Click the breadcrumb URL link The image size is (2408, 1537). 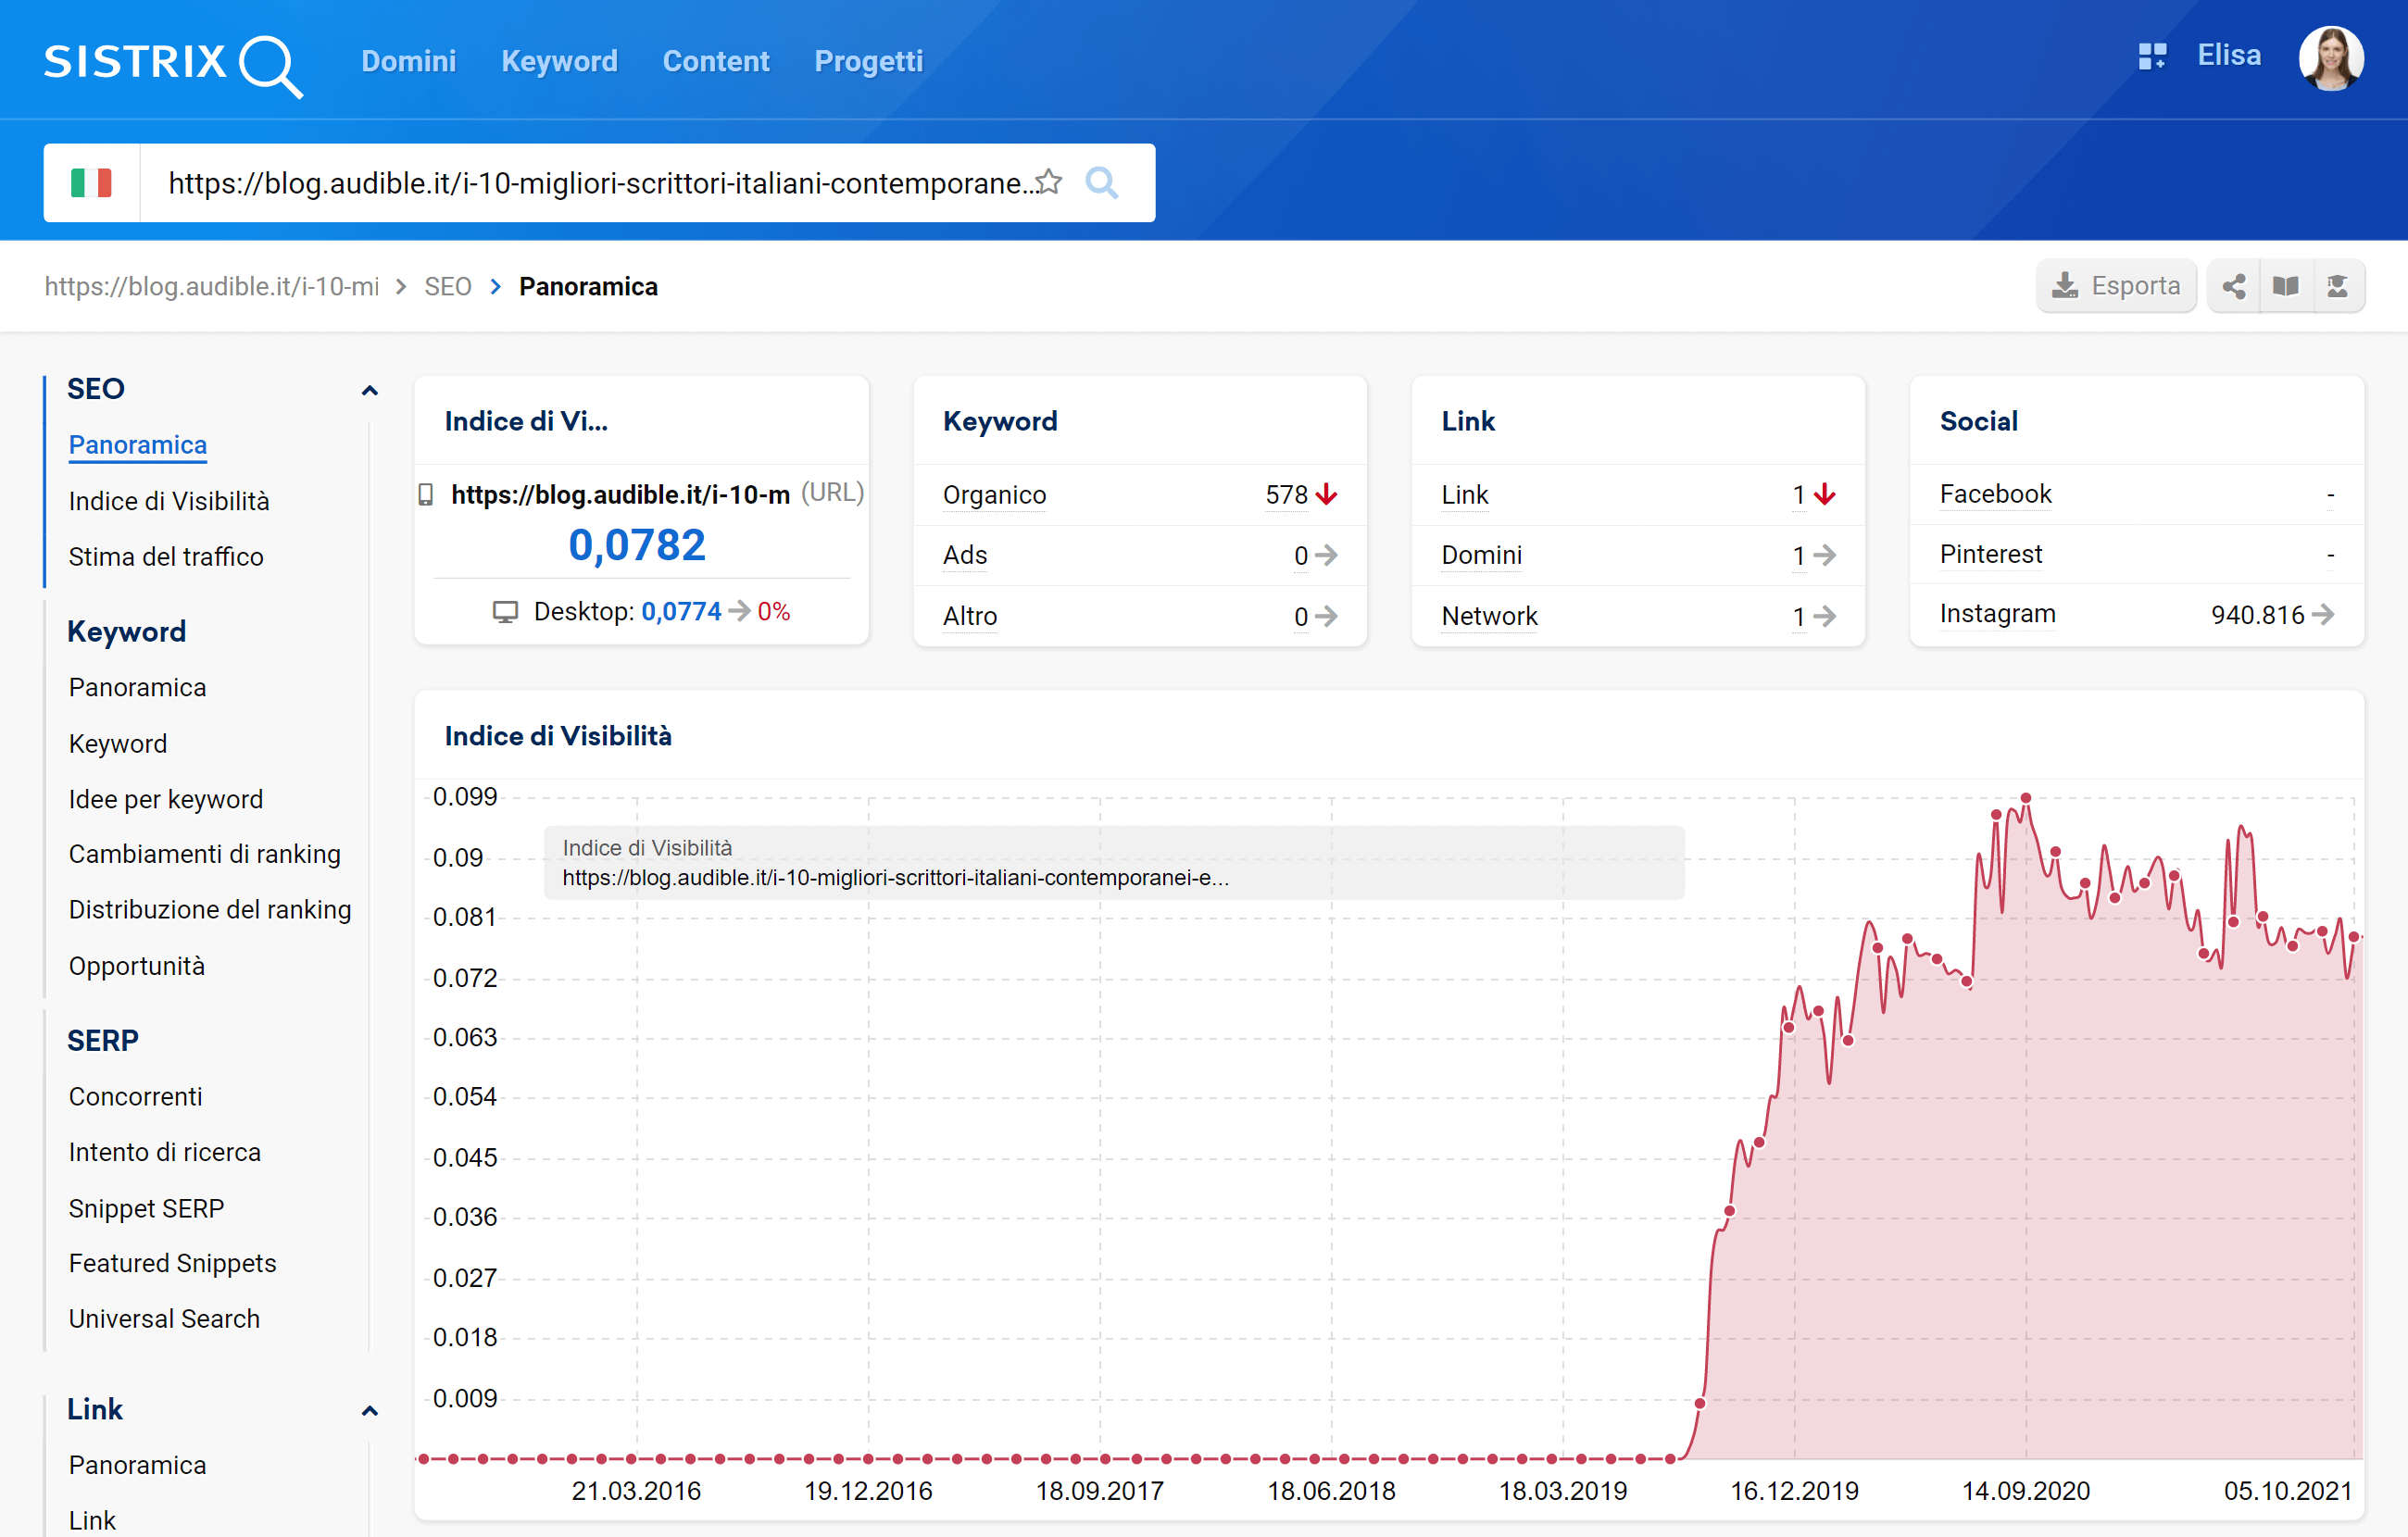(x=212, y=287)
